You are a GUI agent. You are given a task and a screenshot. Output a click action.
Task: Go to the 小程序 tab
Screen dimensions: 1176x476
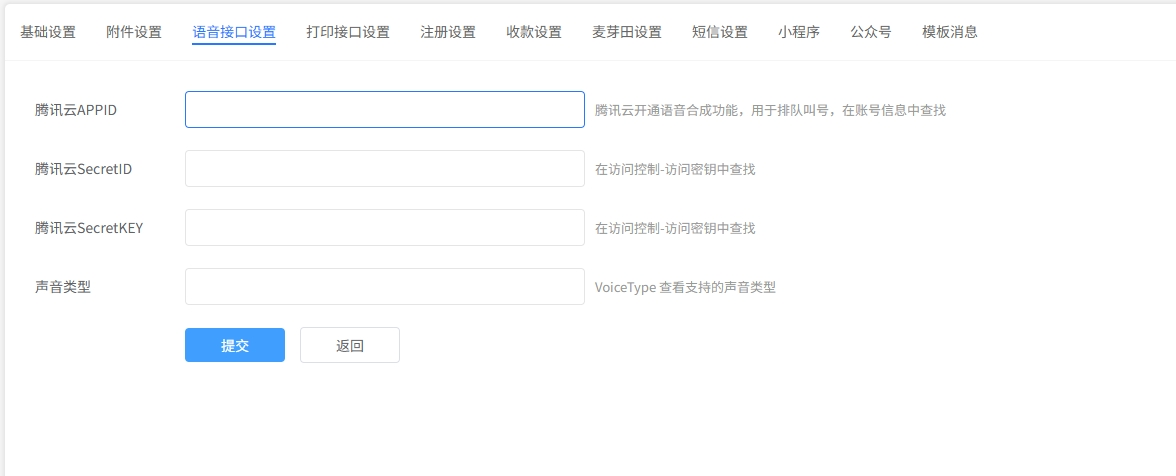(x=799, y=32)
